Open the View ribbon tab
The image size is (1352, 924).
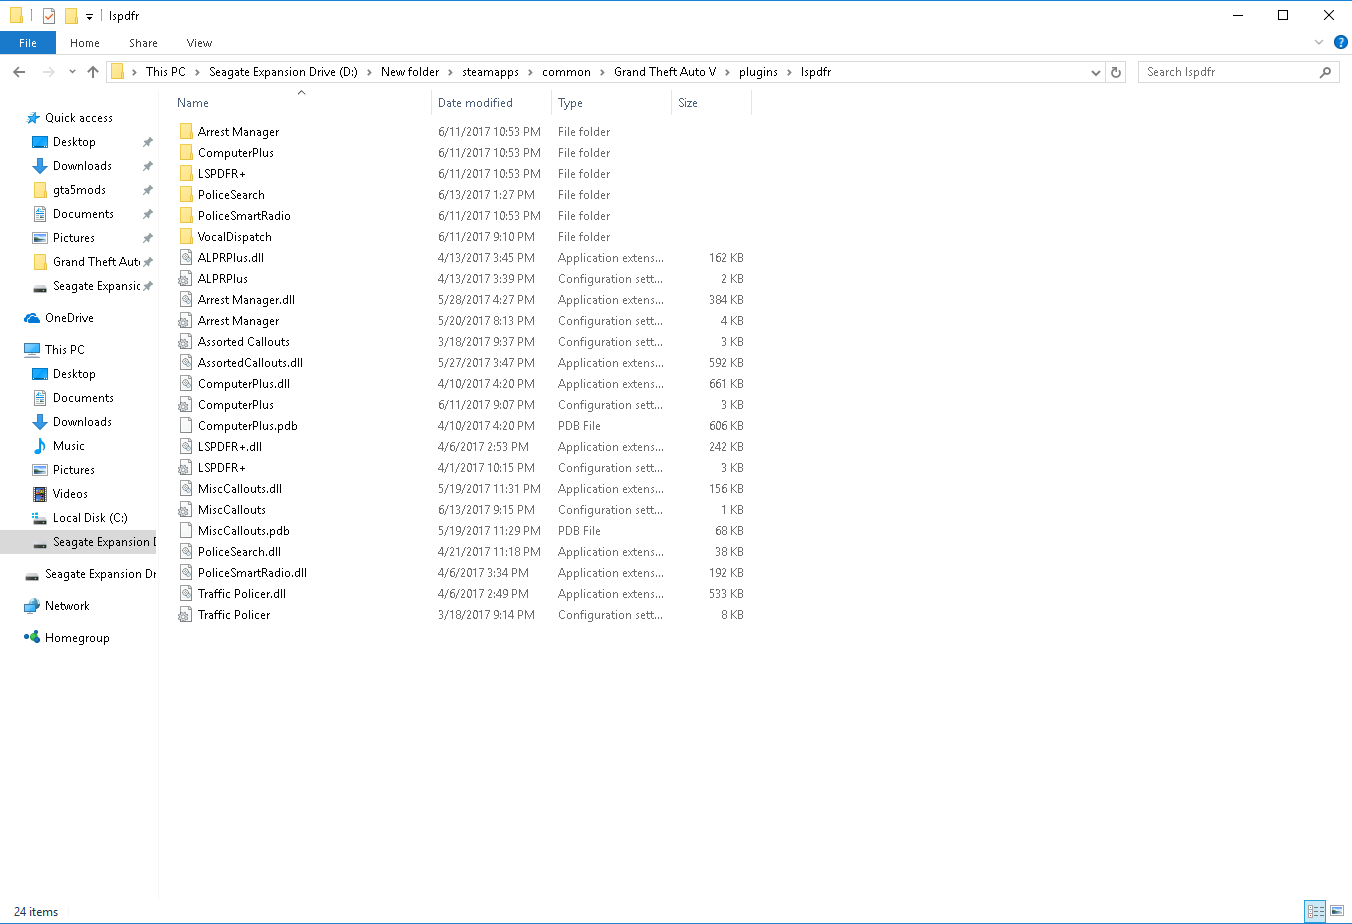pyautogui.click(x=199, y=43)
